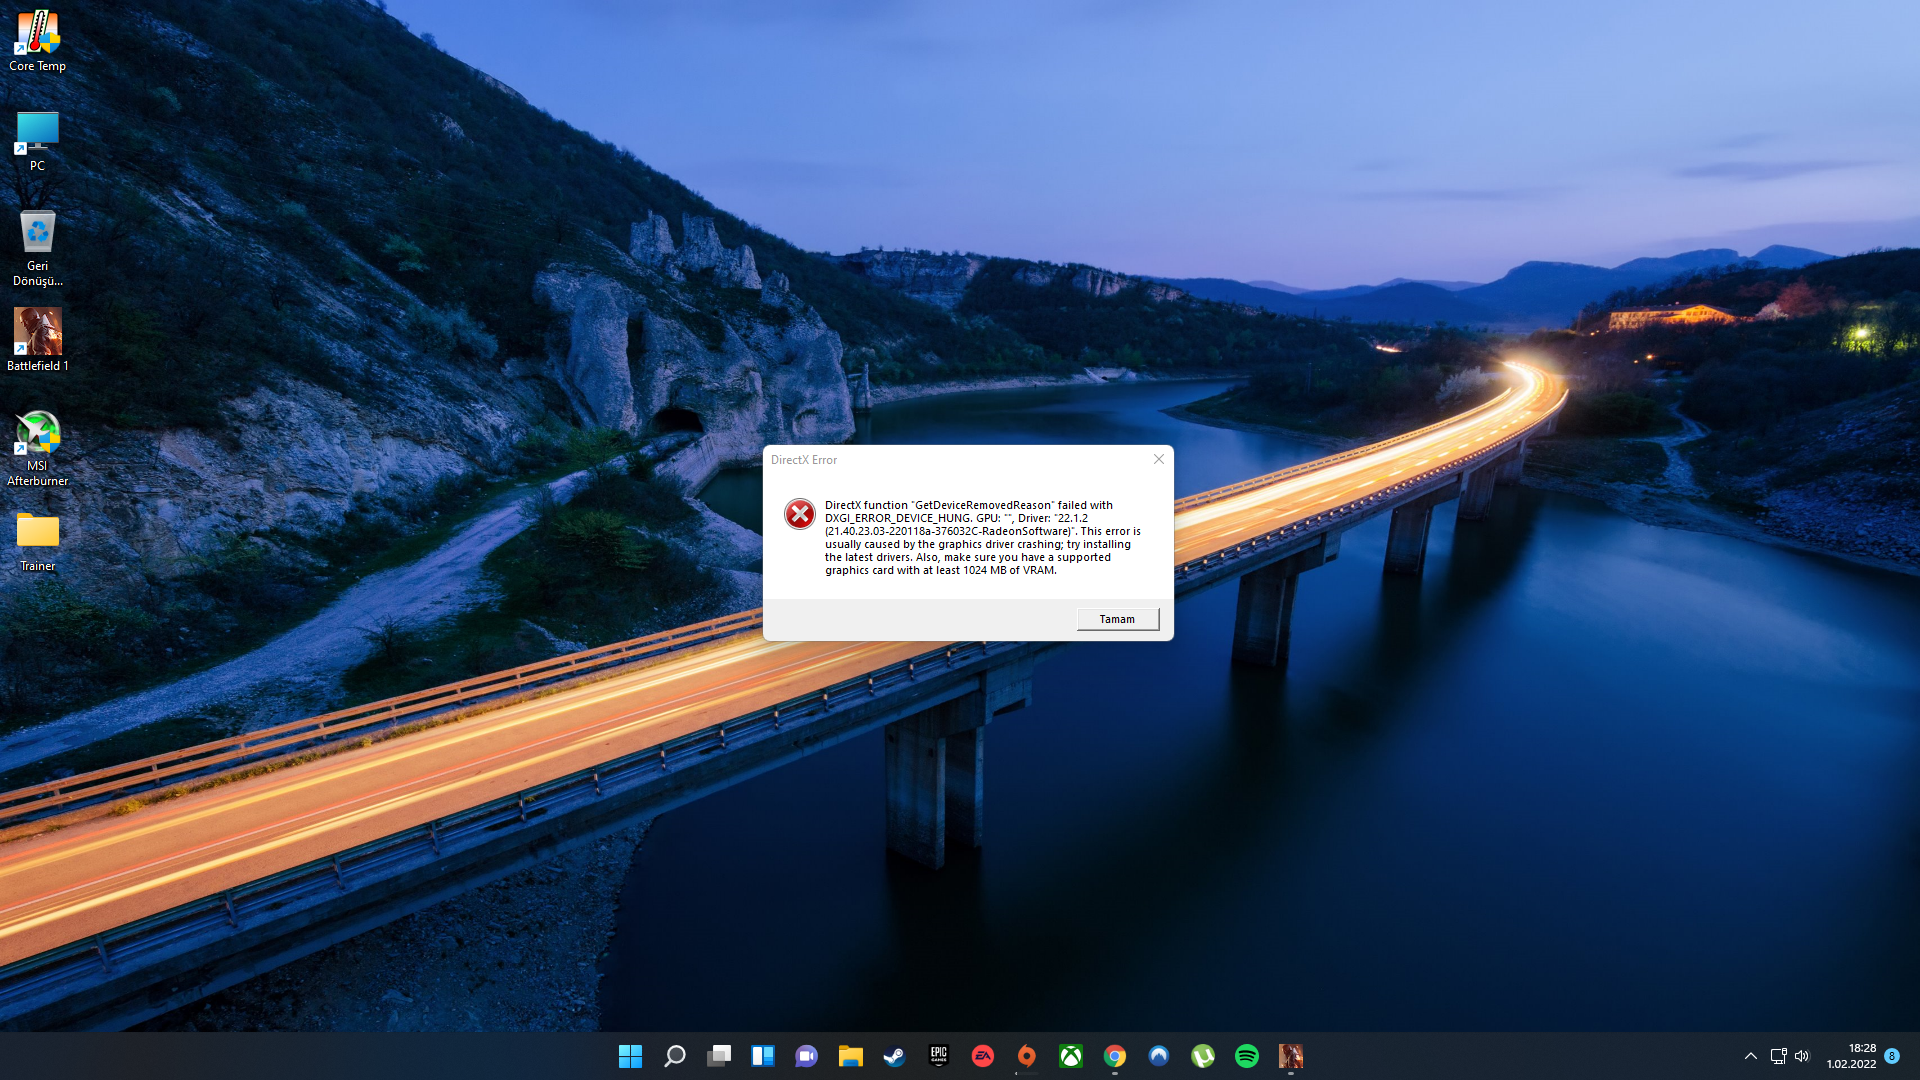Open volume control in system tray
Screen dimensions: 1920x1080
1802,1056
